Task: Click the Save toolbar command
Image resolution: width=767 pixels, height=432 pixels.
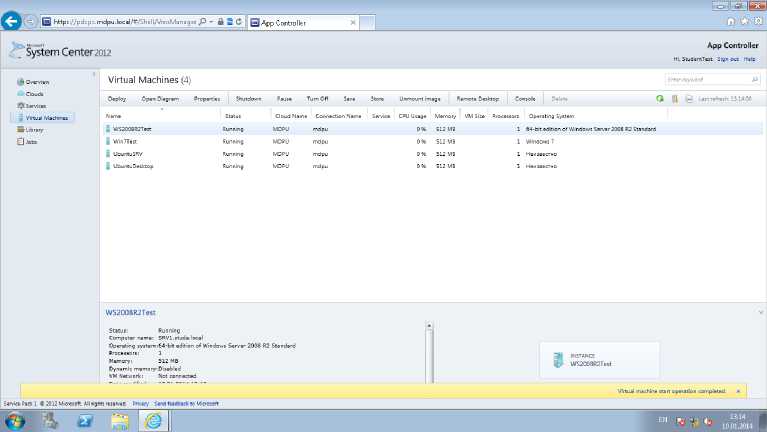Action: (x=349, y=99)
